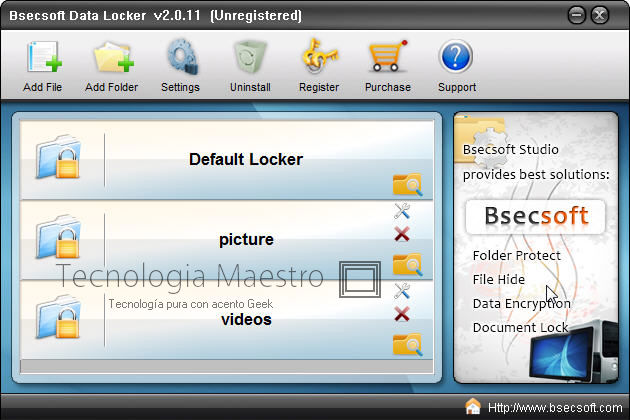Click the Purchase shopping cart icon
The height and width of the screenshot is (420, 630).
(x=388, y=56)
